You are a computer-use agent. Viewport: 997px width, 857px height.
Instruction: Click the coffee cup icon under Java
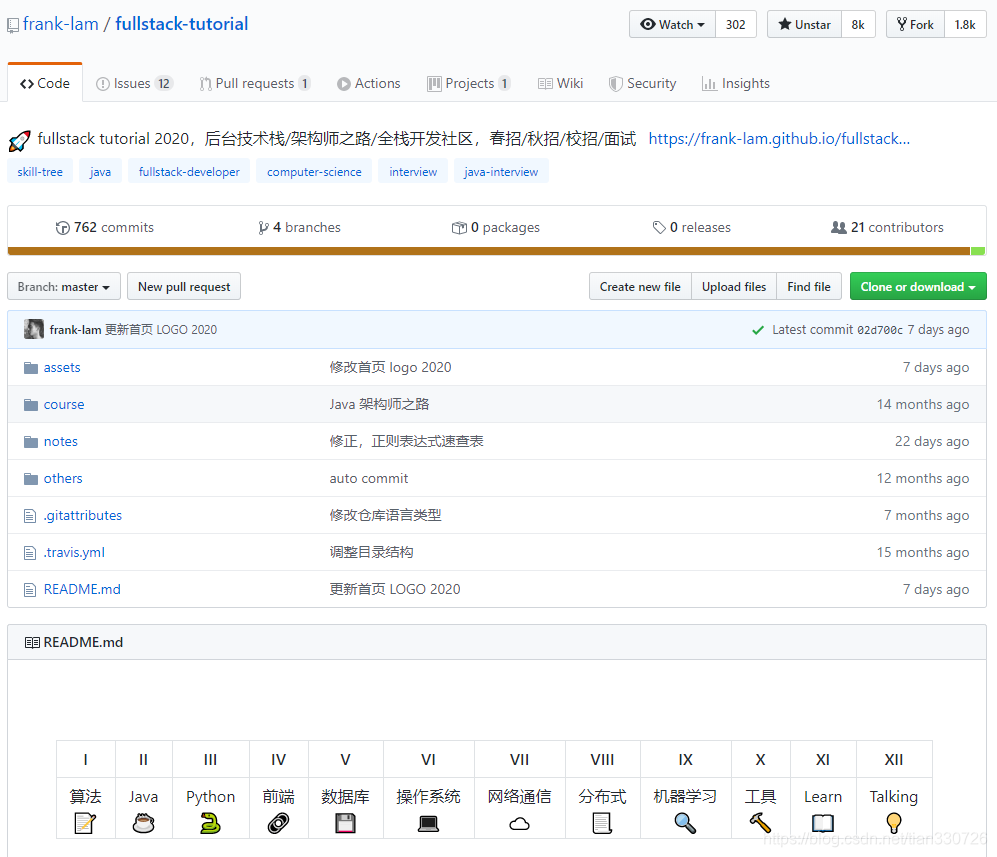click(144, 823)
